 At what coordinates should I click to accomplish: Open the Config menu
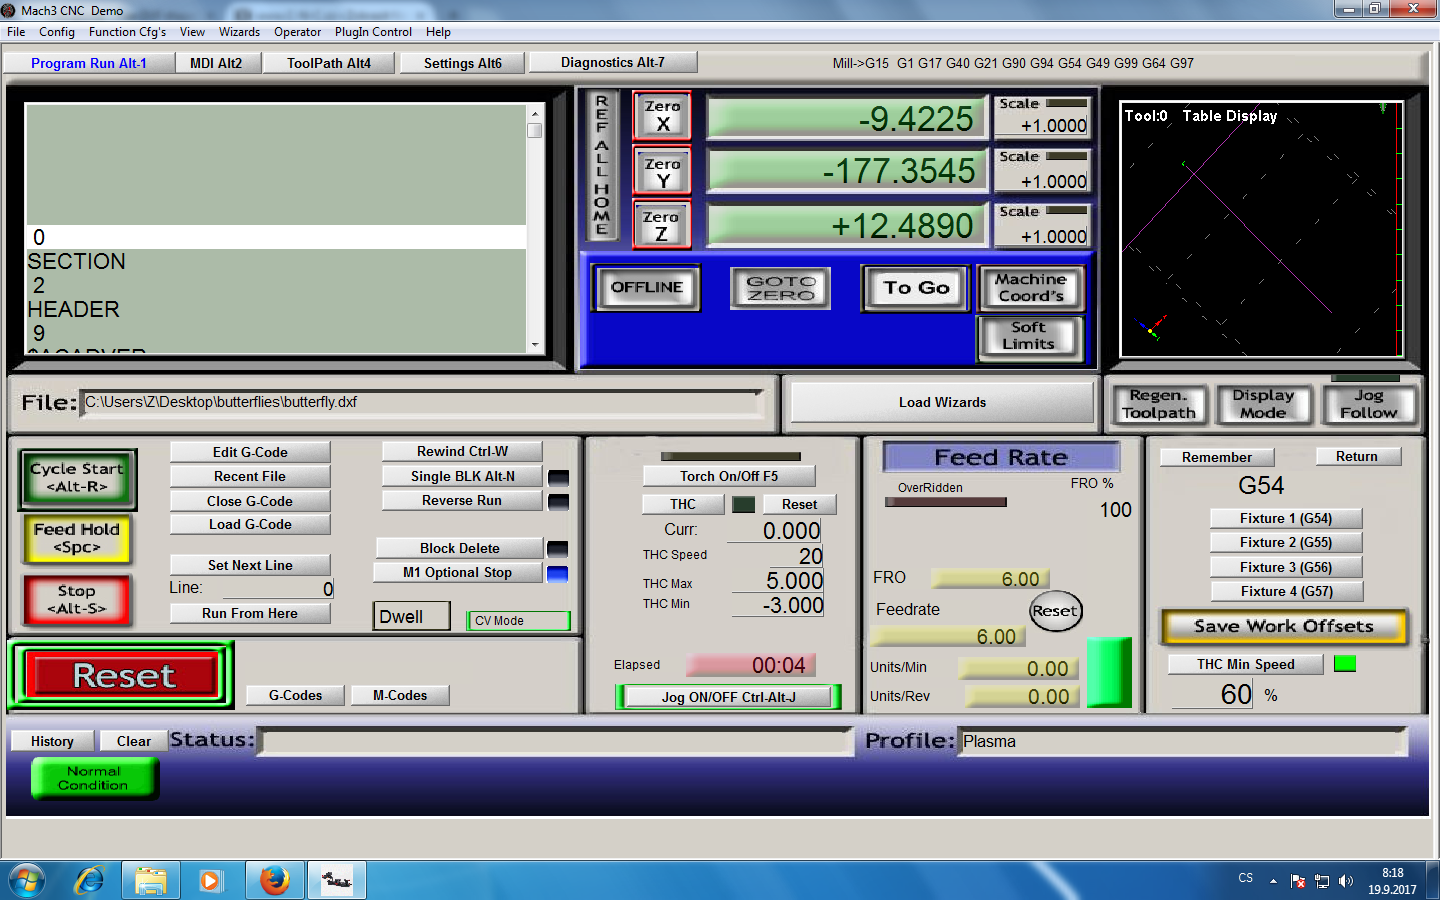point(57,32)
